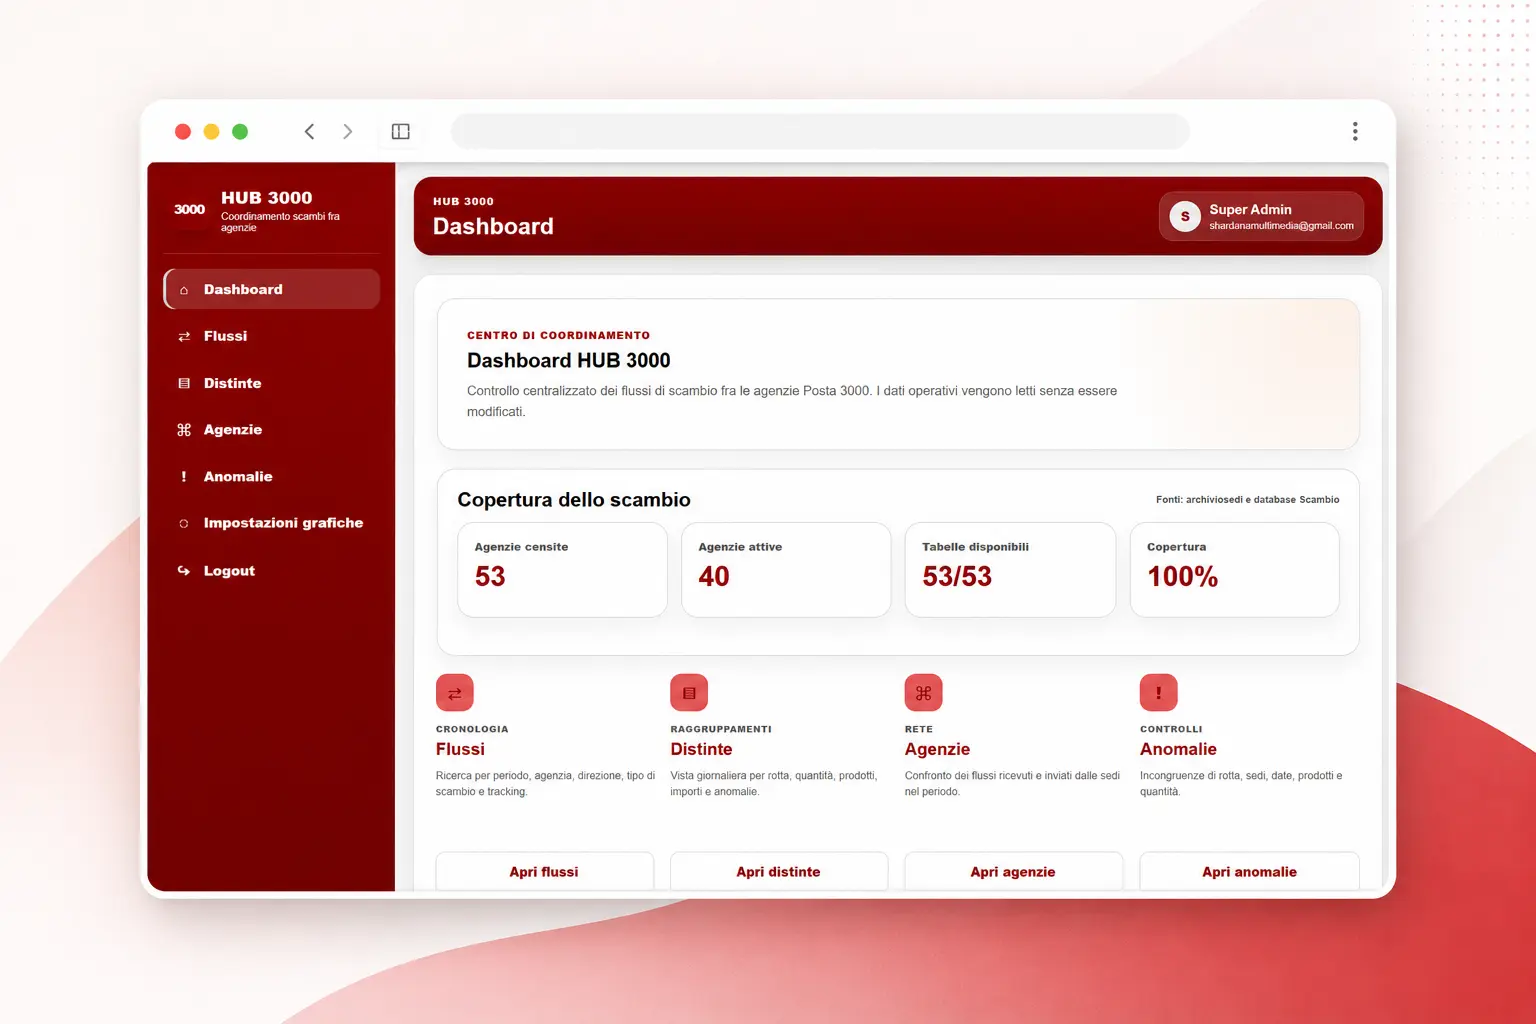This screenshot has height=1024, width=1536.
Task: Click the Anomalie exclamation icon in the sidebar
Action: point(184,477)
